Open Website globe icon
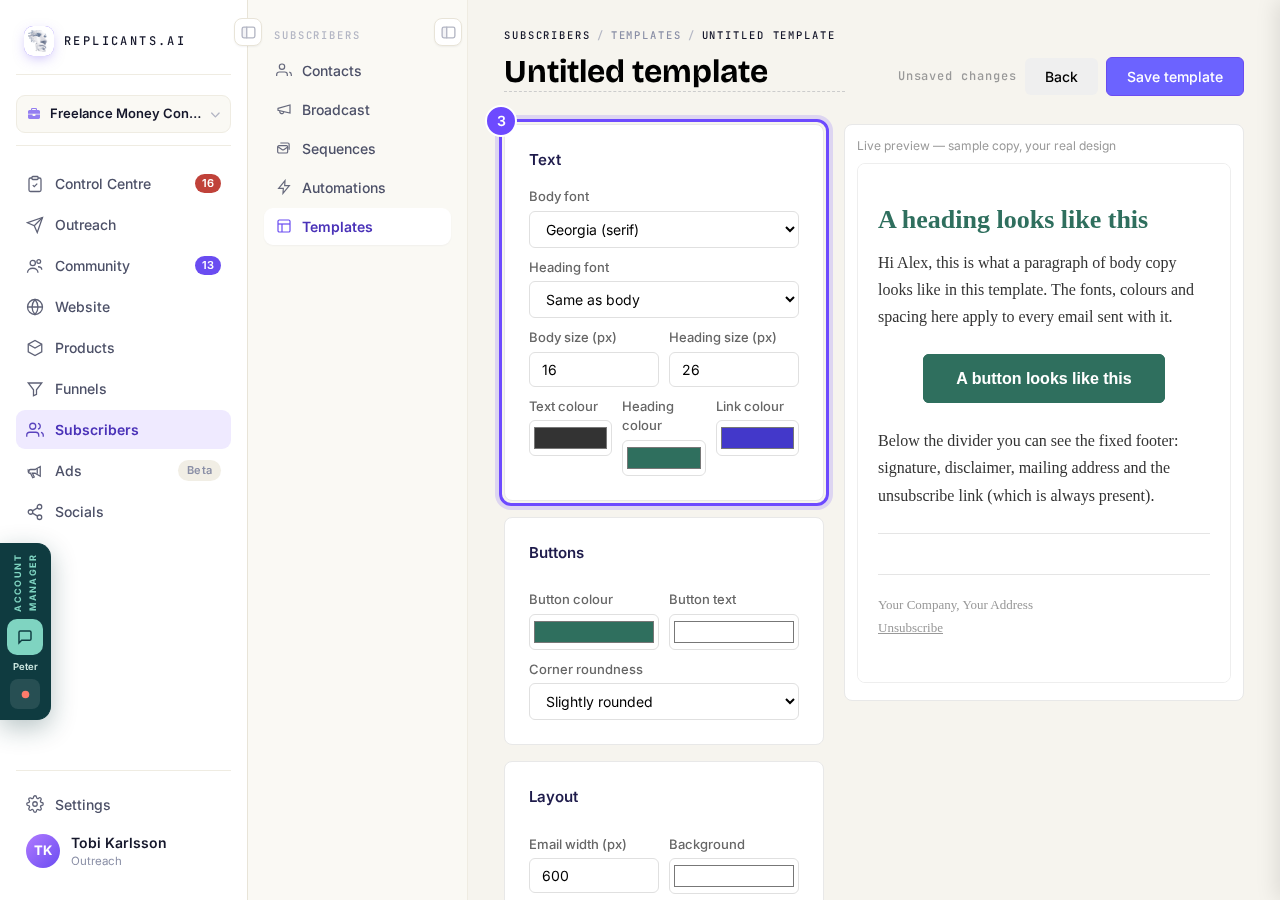This screenshot has height=900, width=1280. (x=35, y=307)
